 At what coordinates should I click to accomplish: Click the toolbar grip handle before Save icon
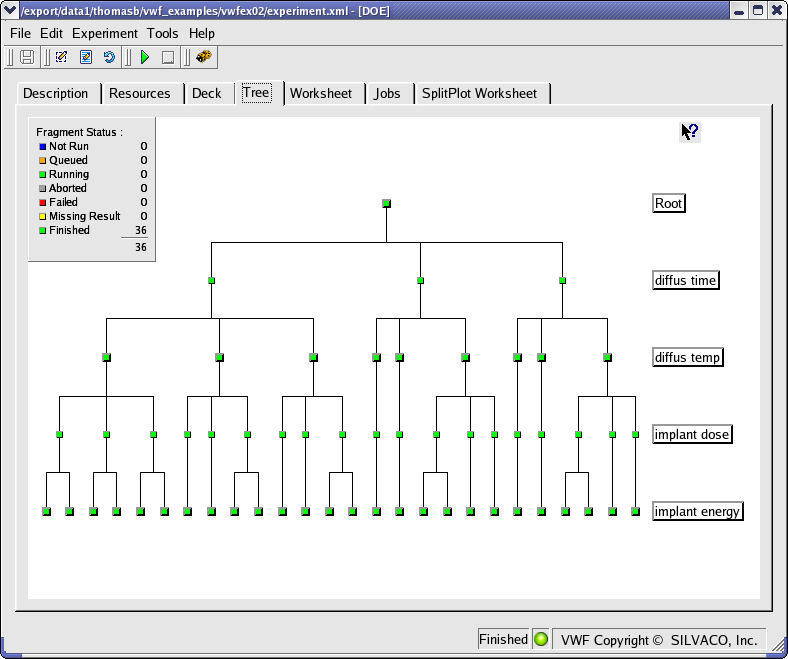[11, 57]
